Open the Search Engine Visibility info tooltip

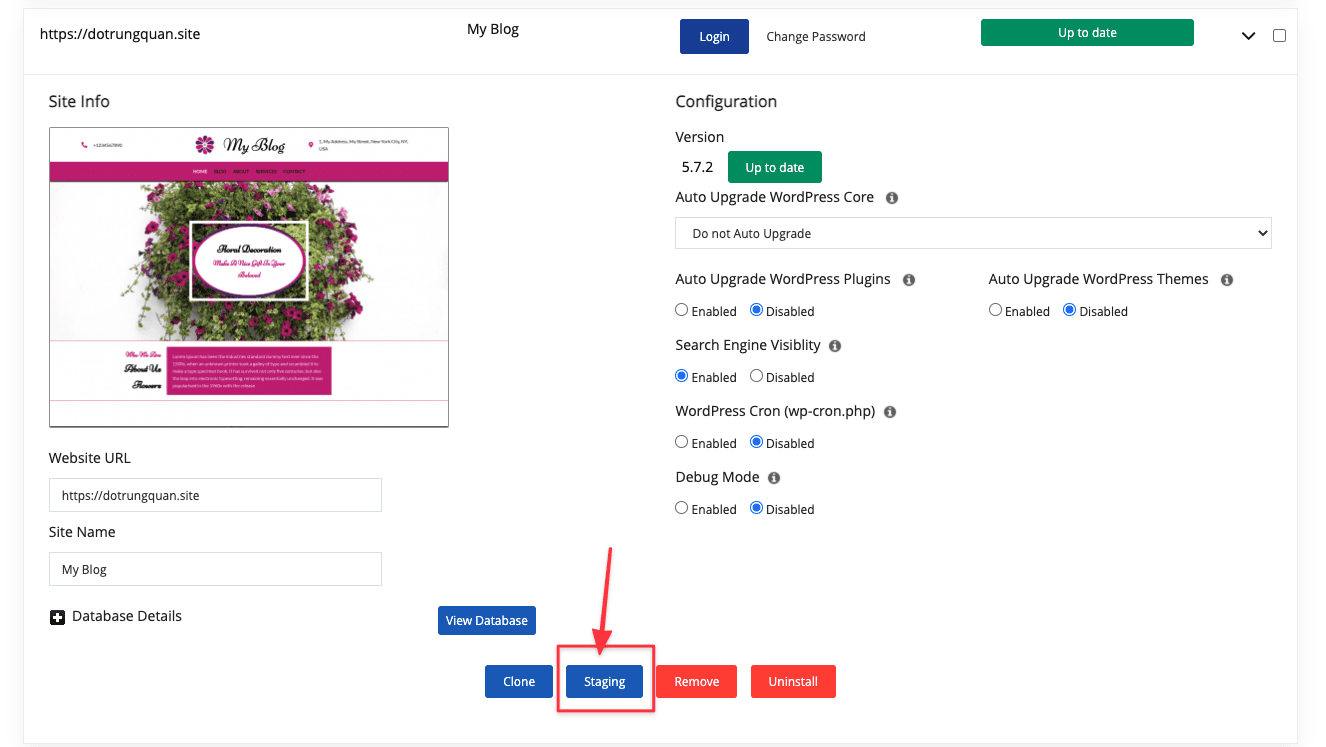coord(836,345)
